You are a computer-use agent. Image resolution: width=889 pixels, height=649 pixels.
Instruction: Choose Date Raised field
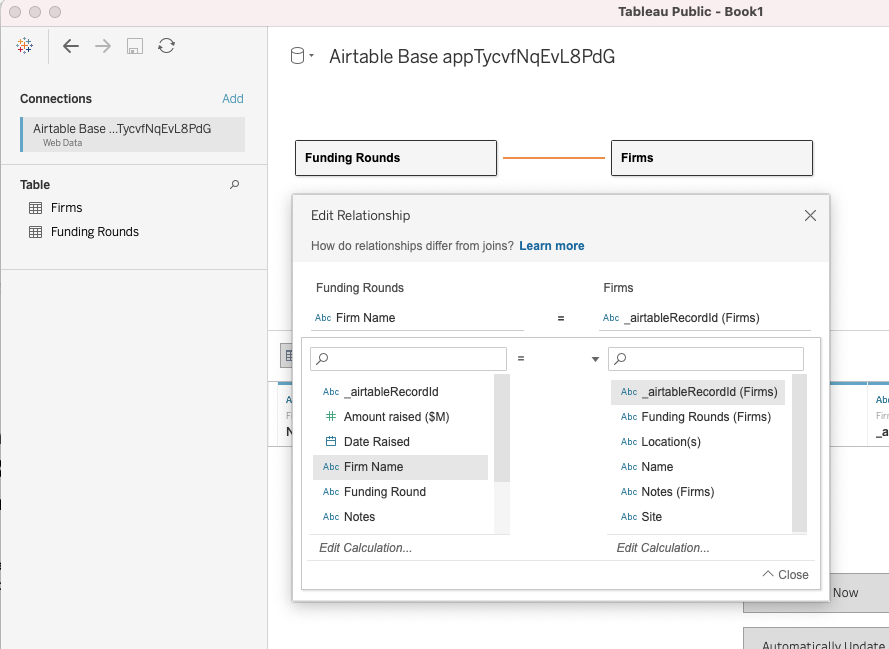pos(400,442)
